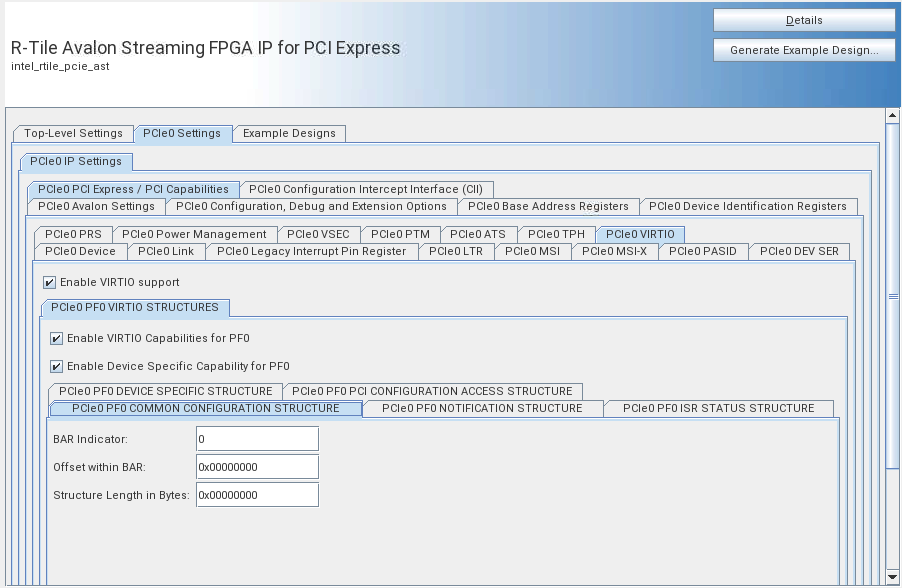This screenshot has height=588, width=902.
Task: Open PCIe0 PF0 DEVICE SPECIFIC STRUCTURE tab
Action: [166, 391]
